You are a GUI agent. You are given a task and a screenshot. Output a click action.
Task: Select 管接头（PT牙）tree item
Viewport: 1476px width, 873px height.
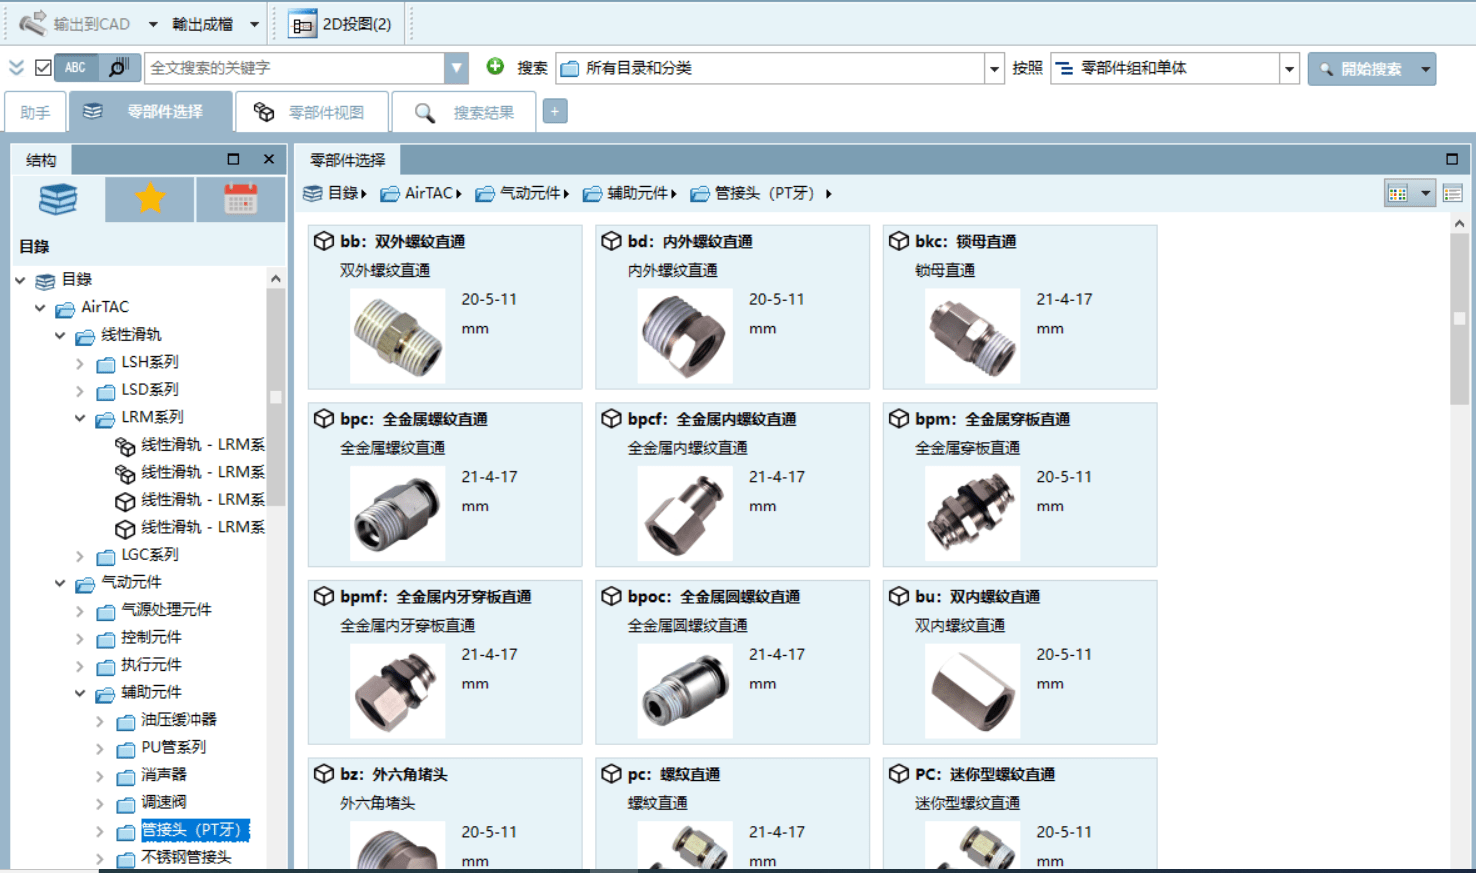194,830
